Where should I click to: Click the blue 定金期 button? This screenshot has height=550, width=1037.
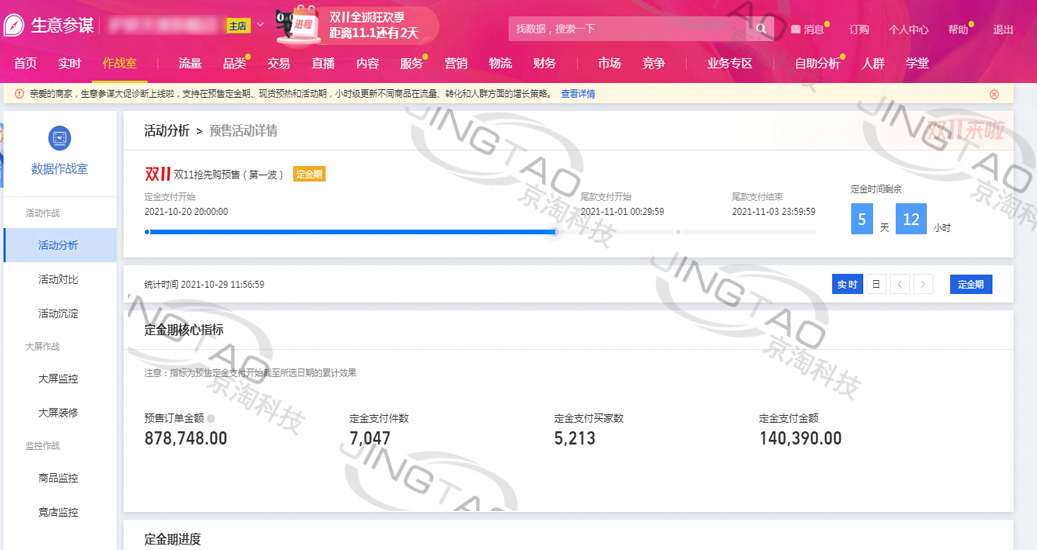tap(971, 284)
